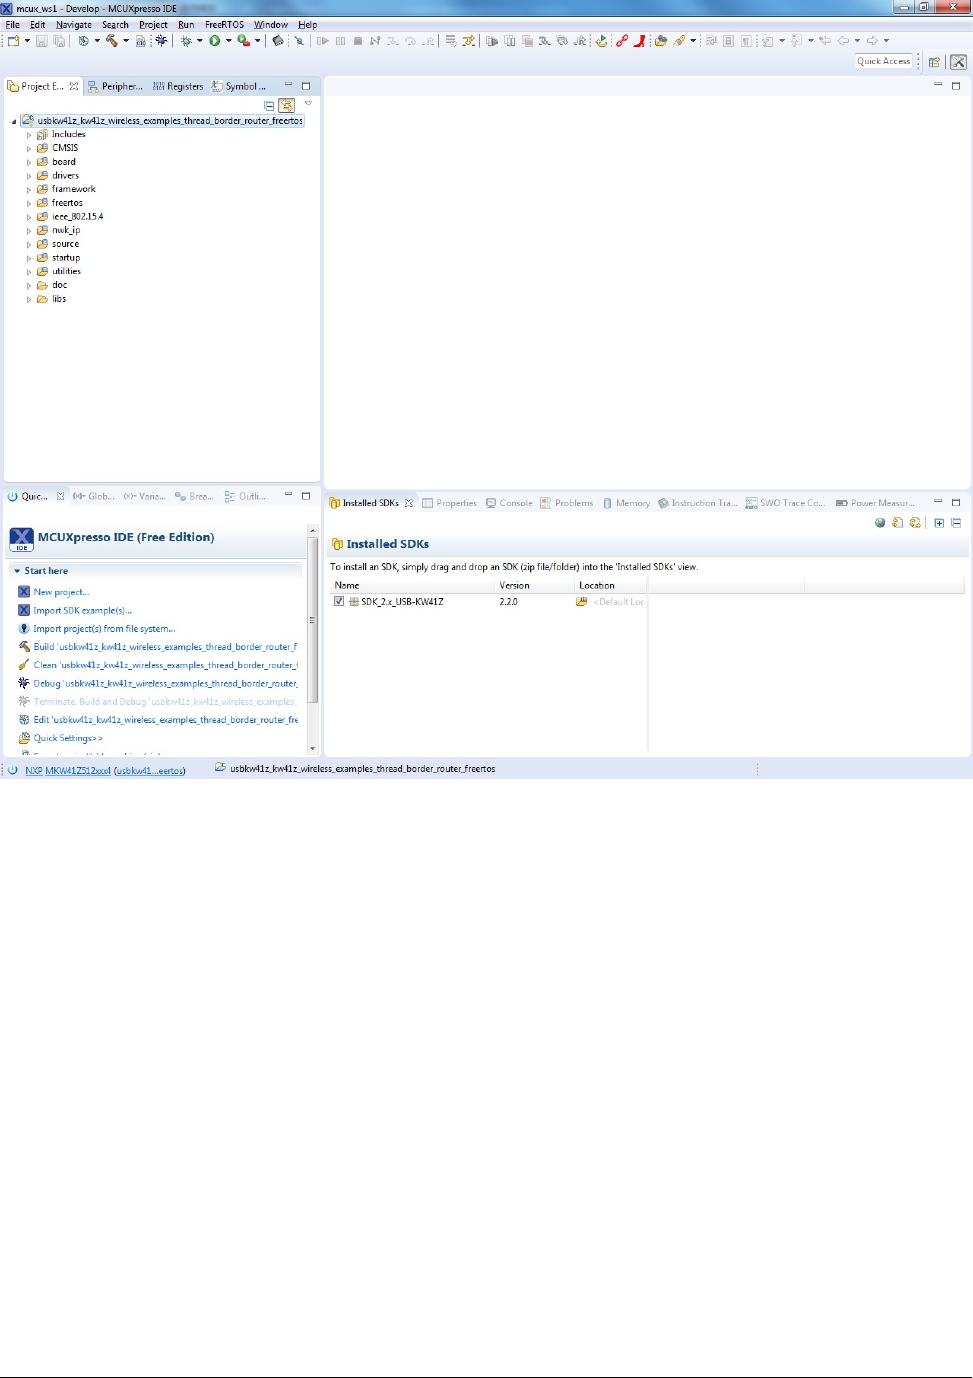The image size is (973, 1378).
Task: Open the Project menu
Action: [153, 25]
